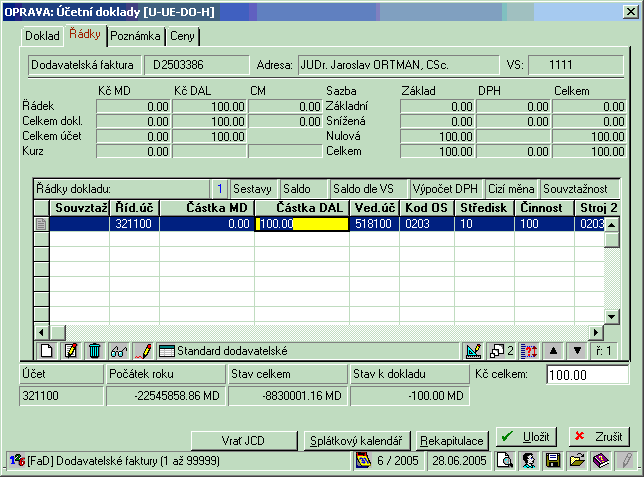This screenshot has width=644, height=477.
Task: Click the Sestavy button
Action: click(x=252, y=189)
